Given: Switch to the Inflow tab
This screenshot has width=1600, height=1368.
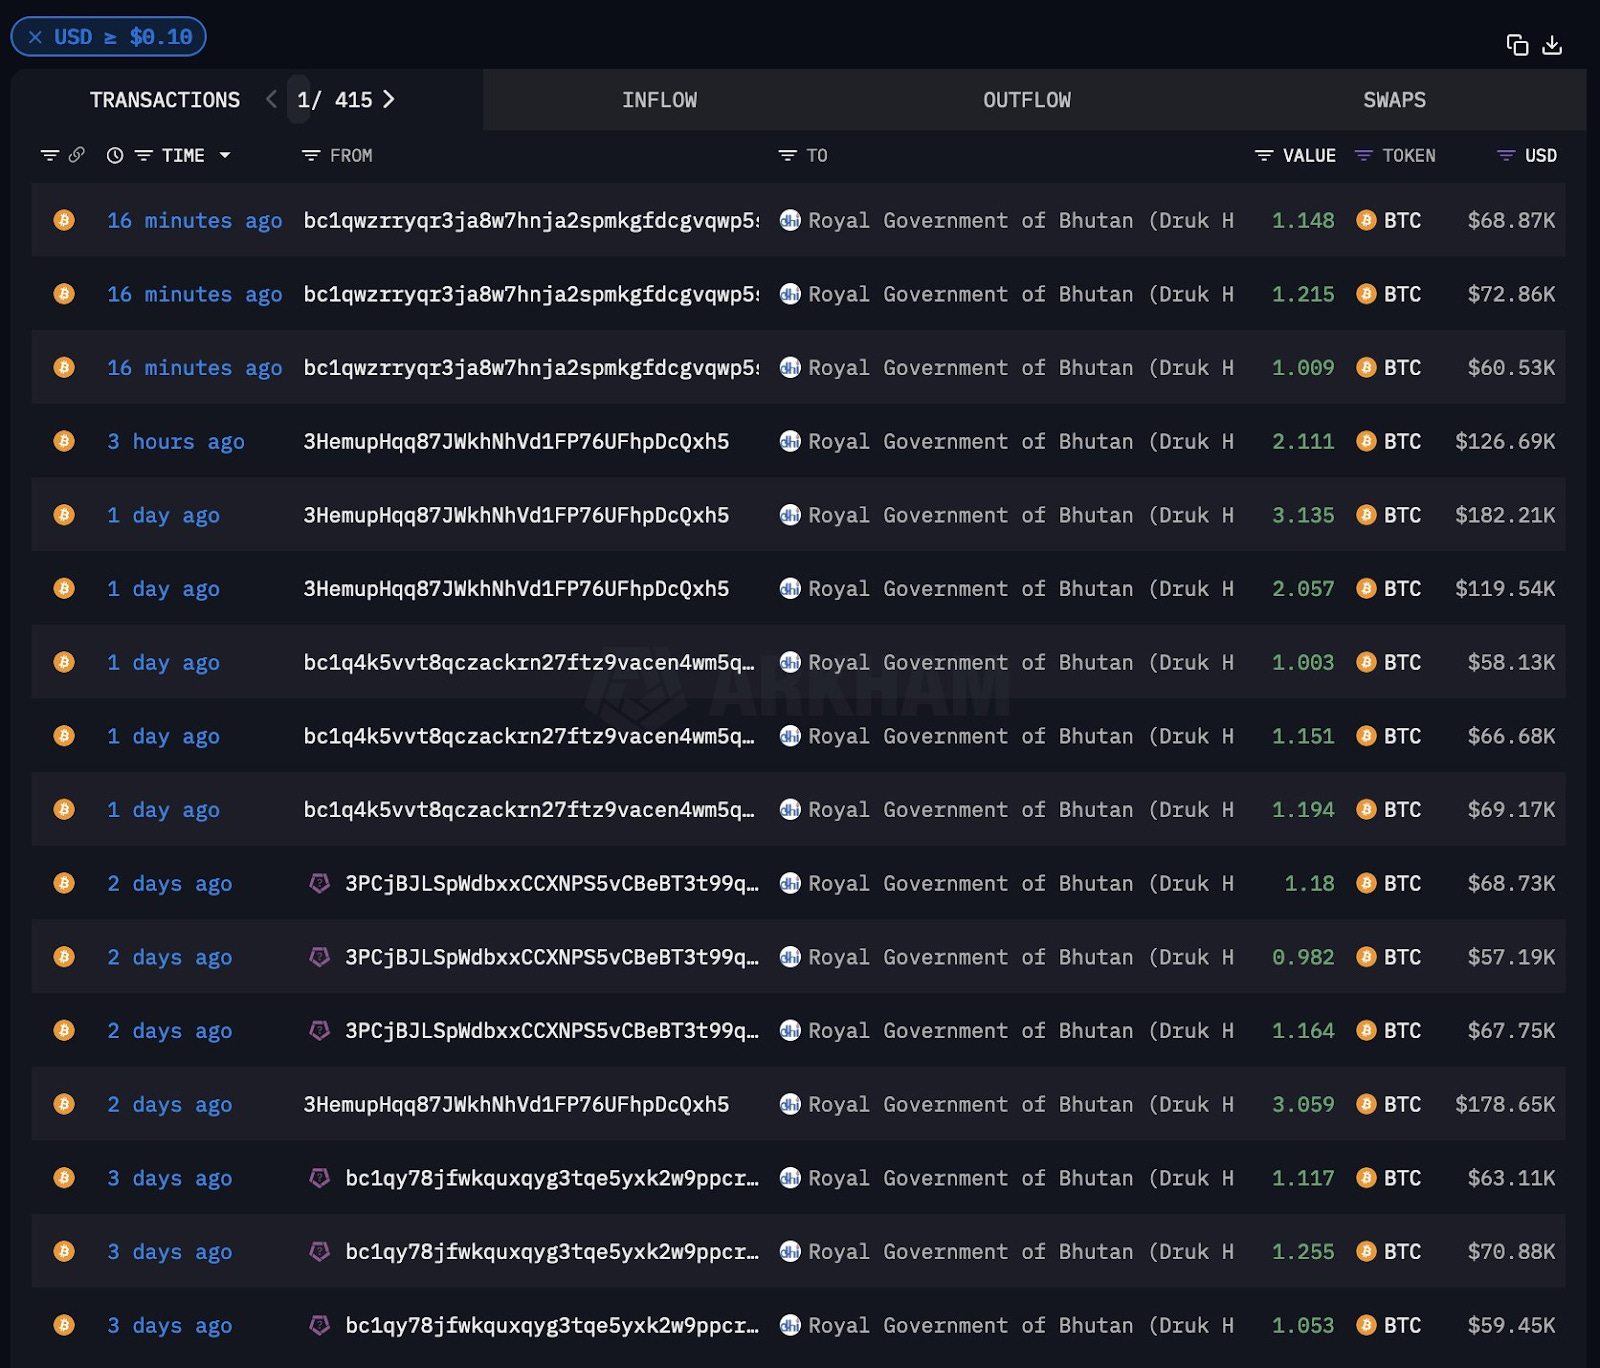Looking at the screenshot, I should pyautogui.click(x=659, y=100).
